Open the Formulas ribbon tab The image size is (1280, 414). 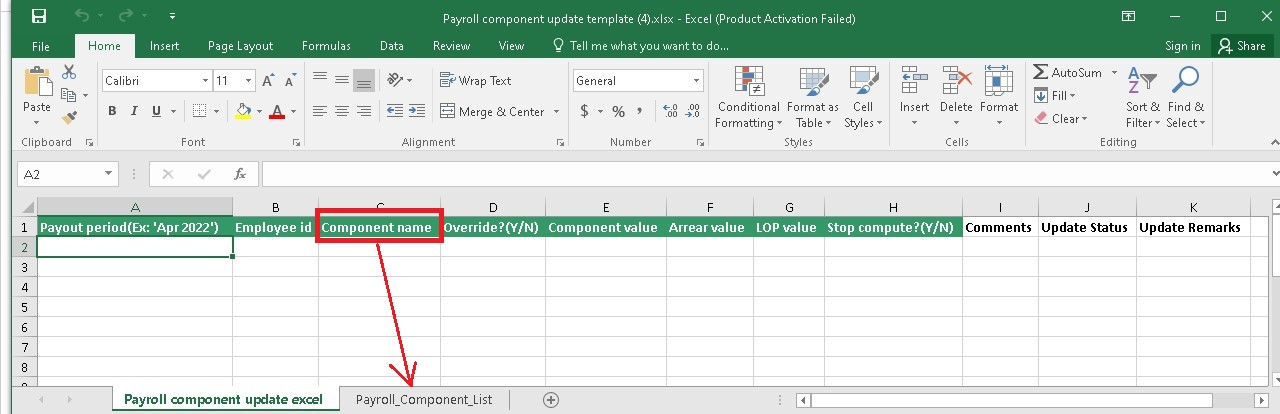[x=326, y=46]
